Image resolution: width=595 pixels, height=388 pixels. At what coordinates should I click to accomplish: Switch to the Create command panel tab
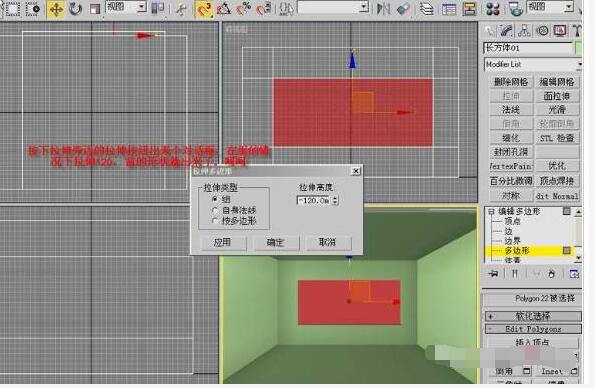click(x=490, y=30)
